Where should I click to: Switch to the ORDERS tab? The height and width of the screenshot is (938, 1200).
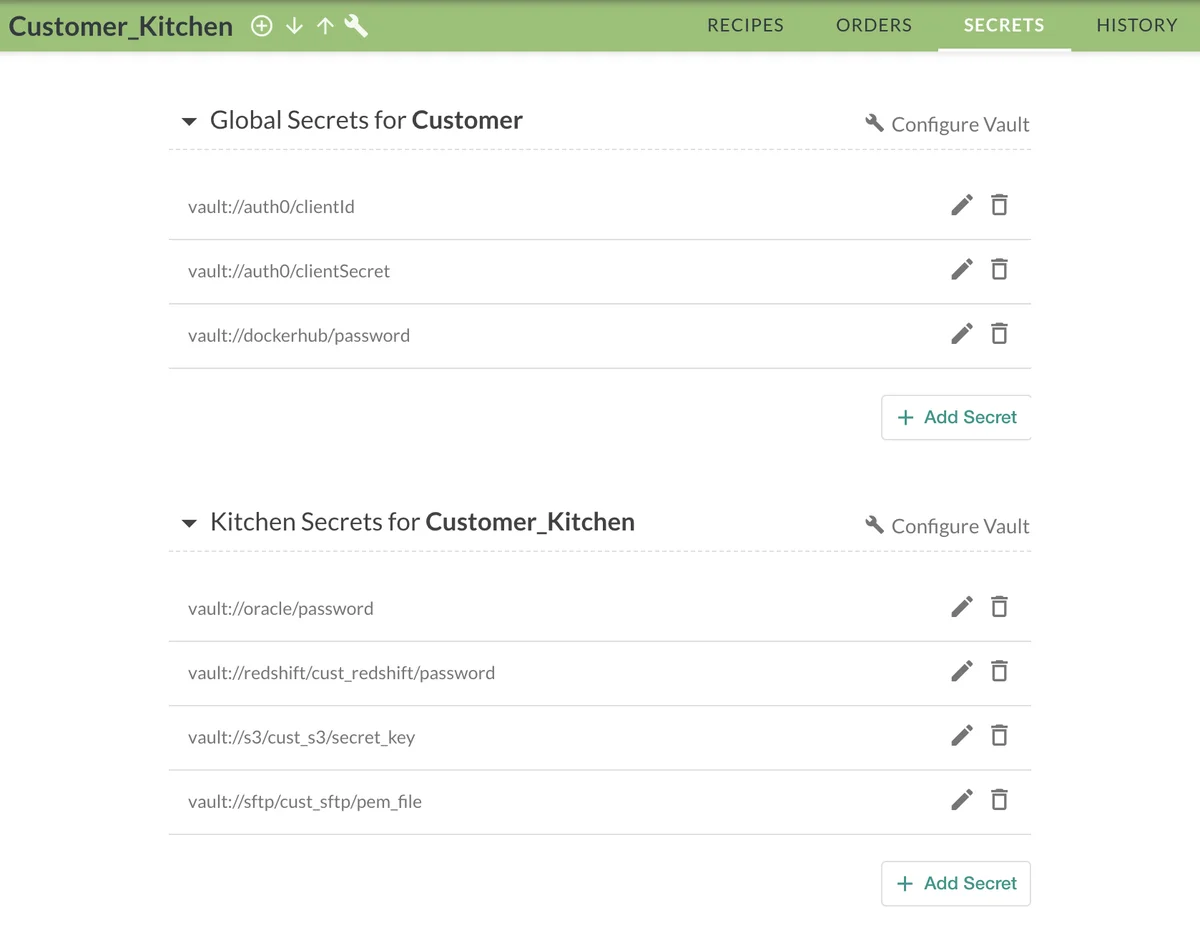tap(873, 25)
